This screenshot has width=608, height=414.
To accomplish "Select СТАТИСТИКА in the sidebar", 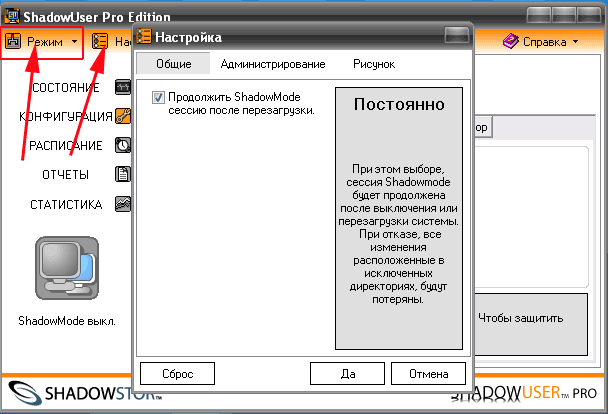I will tap(66, 204).
